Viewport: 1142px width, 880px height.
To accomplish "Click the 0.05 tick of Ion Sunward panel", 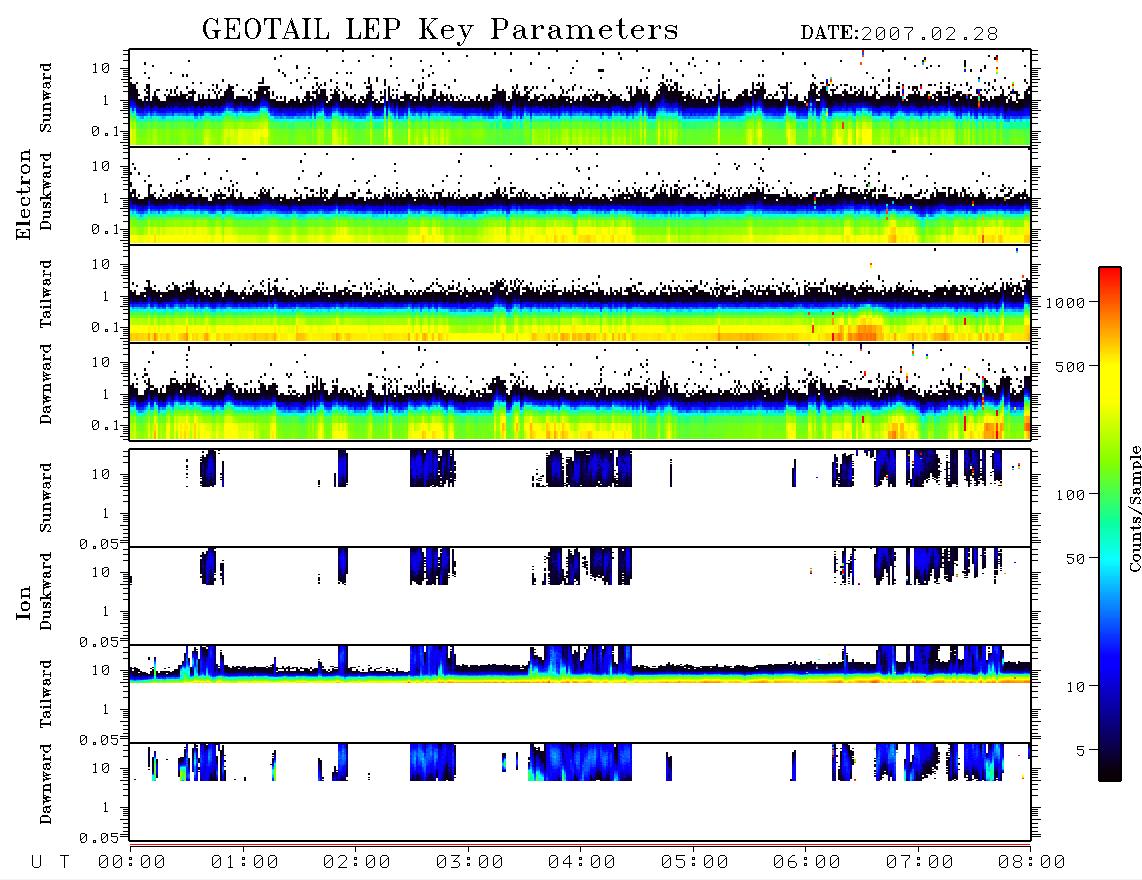I will point(98,543).
